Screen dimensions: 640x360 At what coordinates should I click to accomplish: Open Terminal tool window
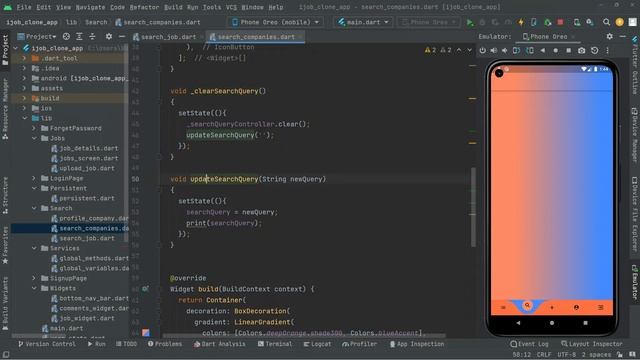[x=275, y=344]
